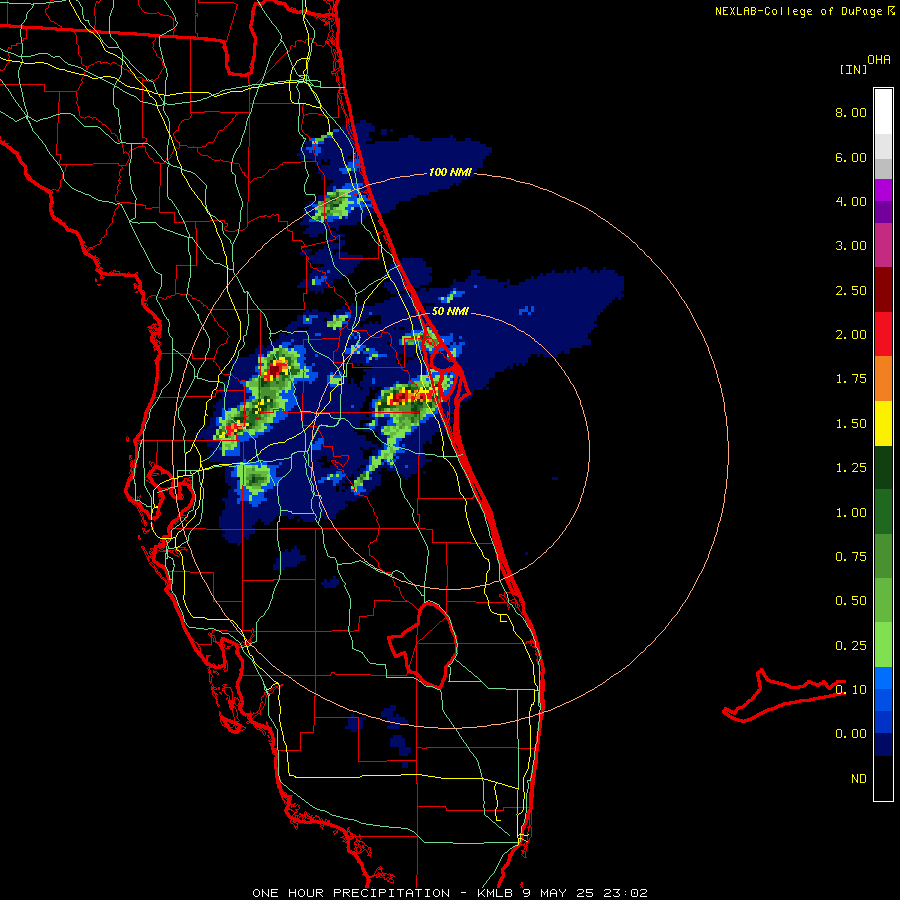This screenshot has width=900, height=900.
Task: Click the 2.00 legend value
Action: [851, 335]
